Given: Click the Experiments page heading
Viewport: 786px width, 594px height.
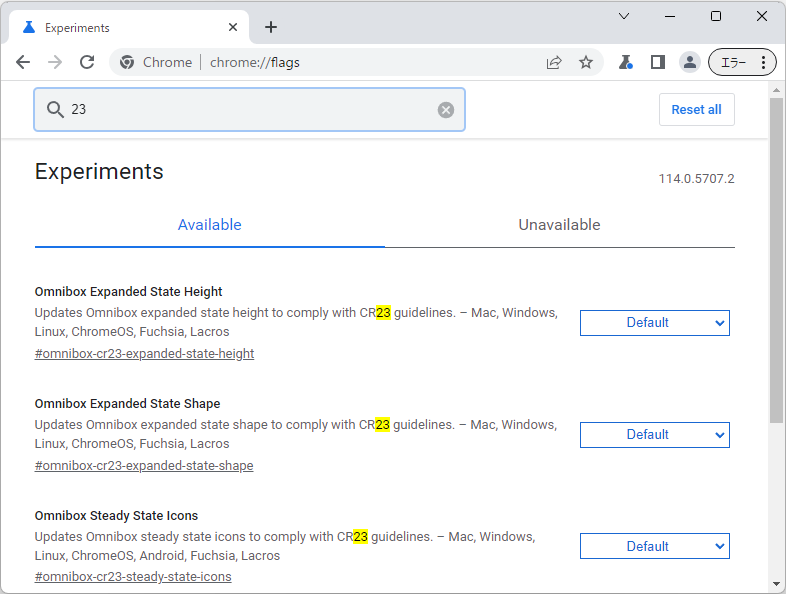Looking at the screenshot, I should (99, 171).
